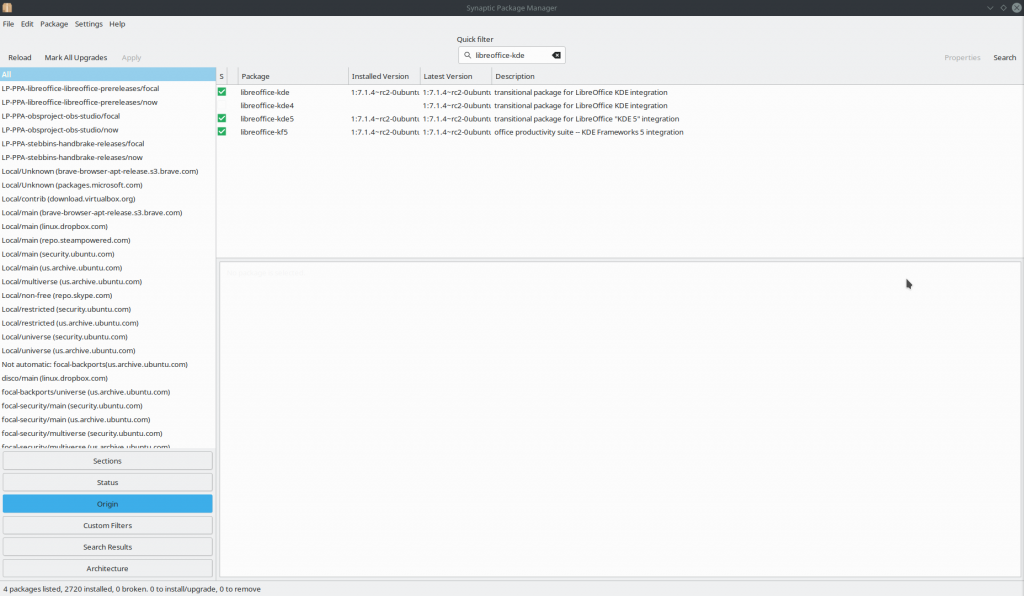Toggle the status checkbox for libreoffice-kf5
Viewport: 1024px width, 596px height.
click(x=222, y=132)
